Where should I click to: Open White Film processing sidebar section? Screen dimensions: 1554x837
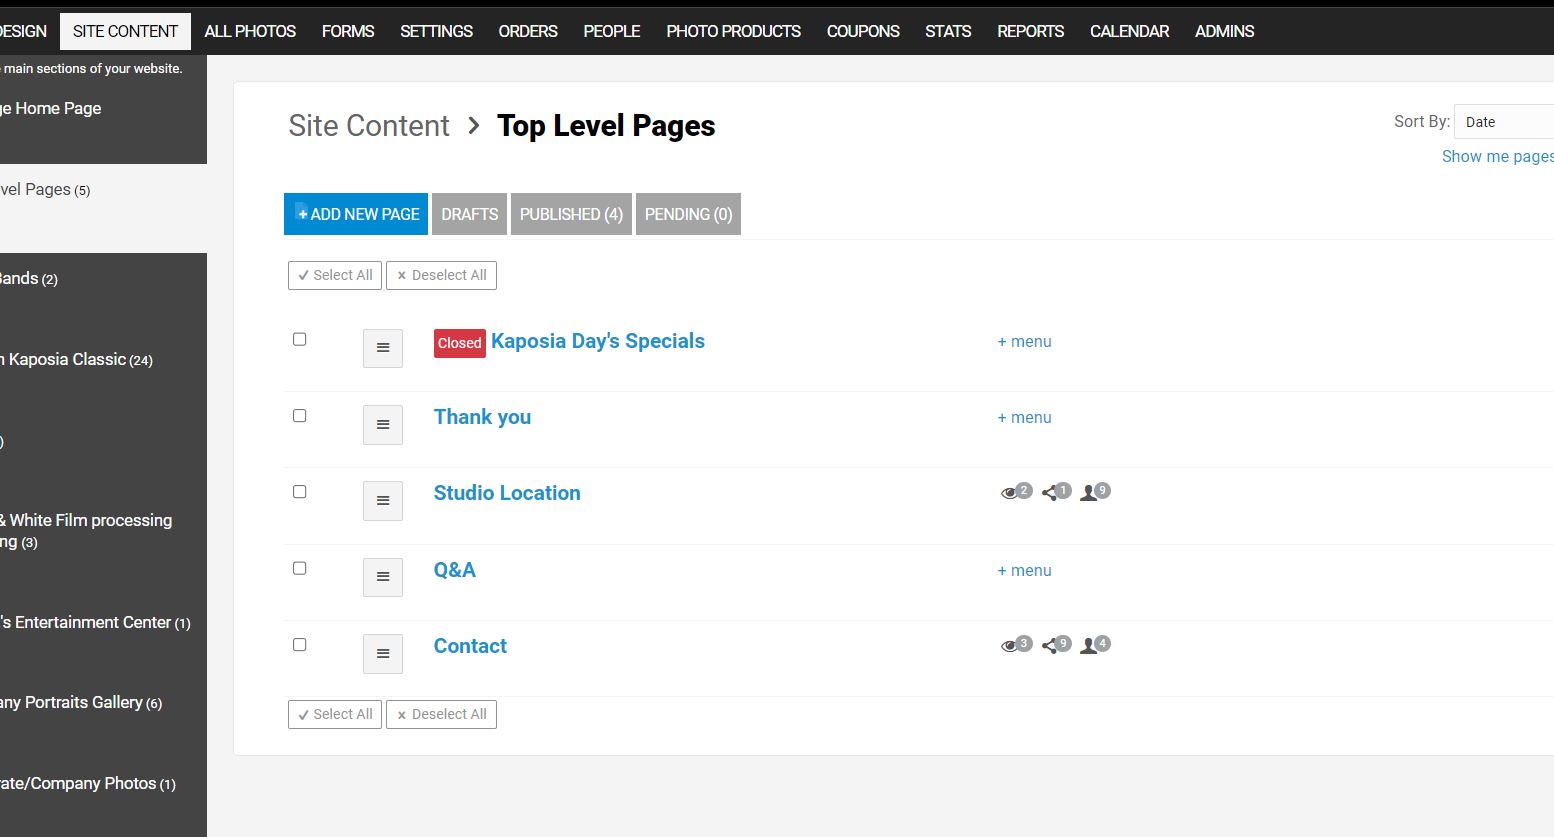click(86, 531)
